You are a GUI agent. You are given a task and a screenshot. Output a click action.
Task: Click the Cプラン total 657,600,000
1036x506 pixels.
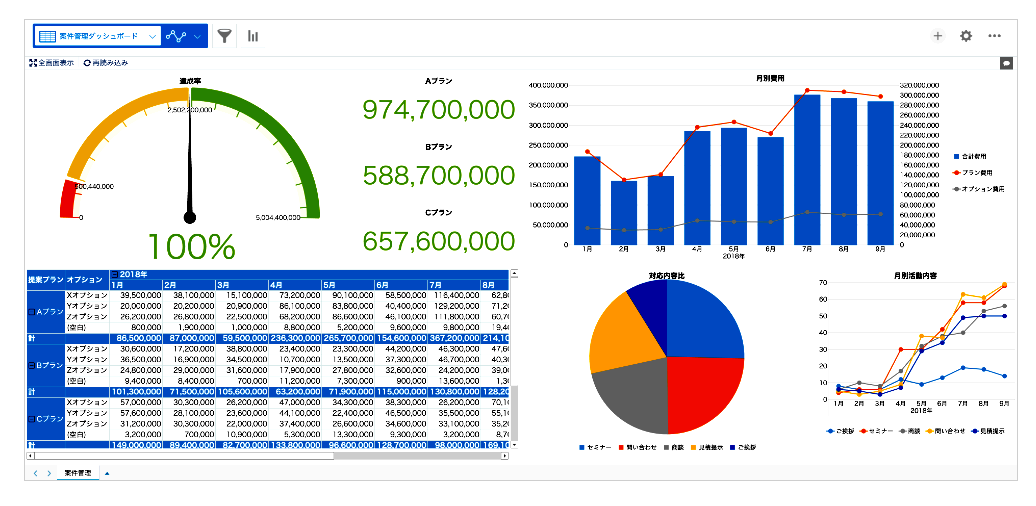tap(439, 241)
